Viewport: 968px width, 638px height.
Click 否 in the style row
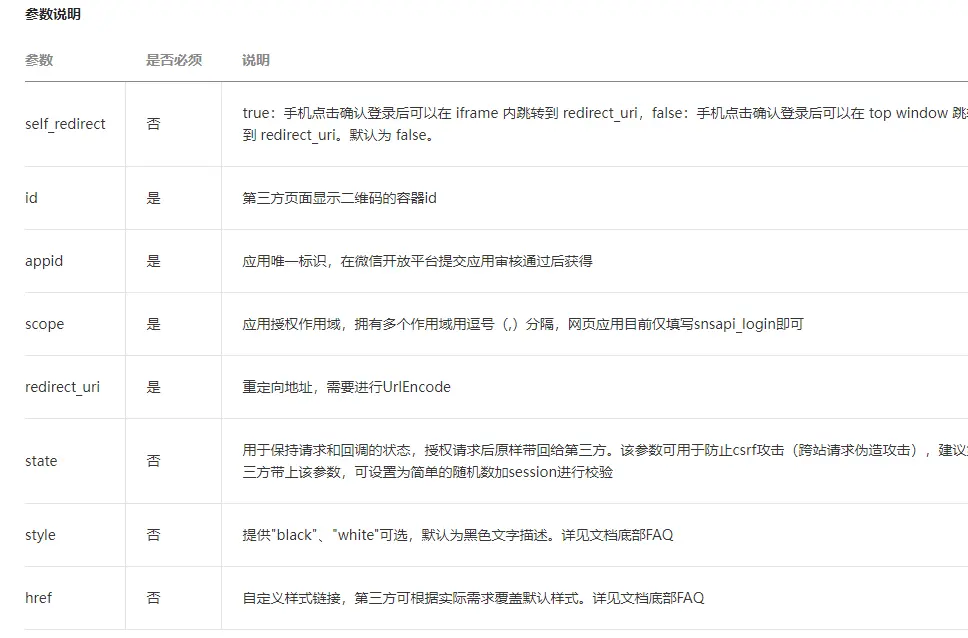click(x=153, y=535)
